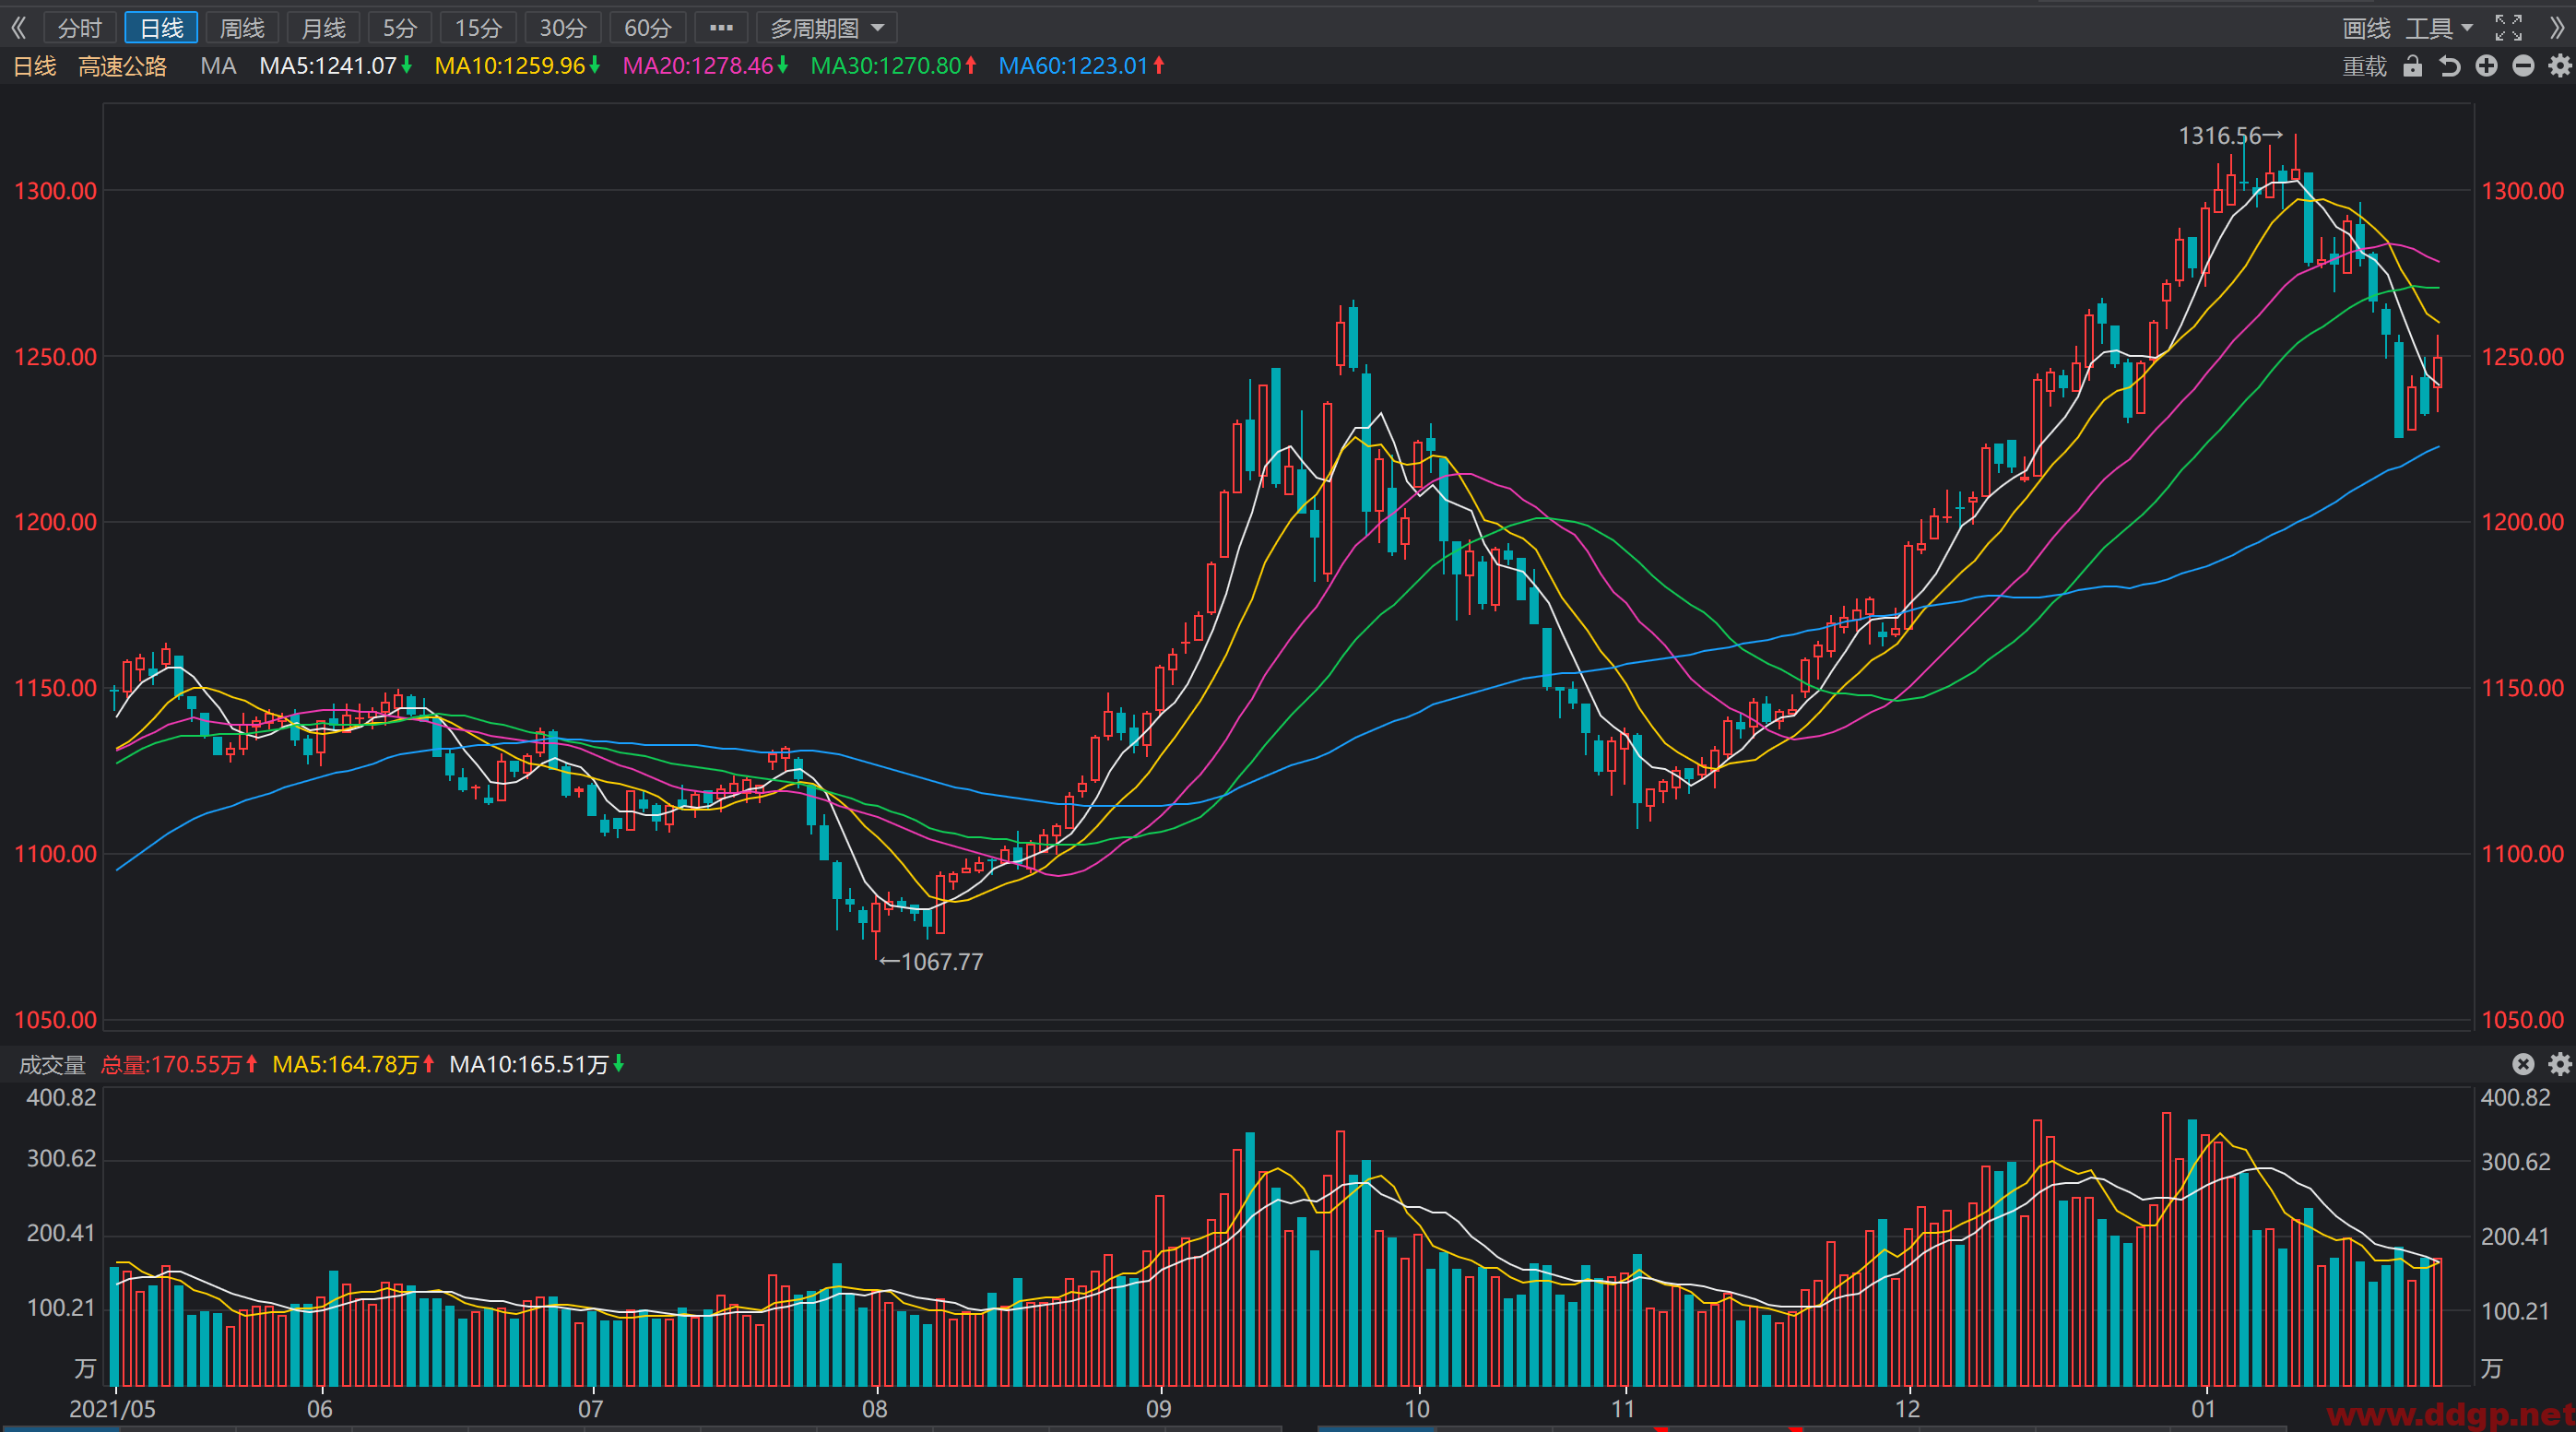Image resolution: width=2576 pixels, height=1432 pixels.
Task: Select the 60分 period tab
Action: coord(648,28)
